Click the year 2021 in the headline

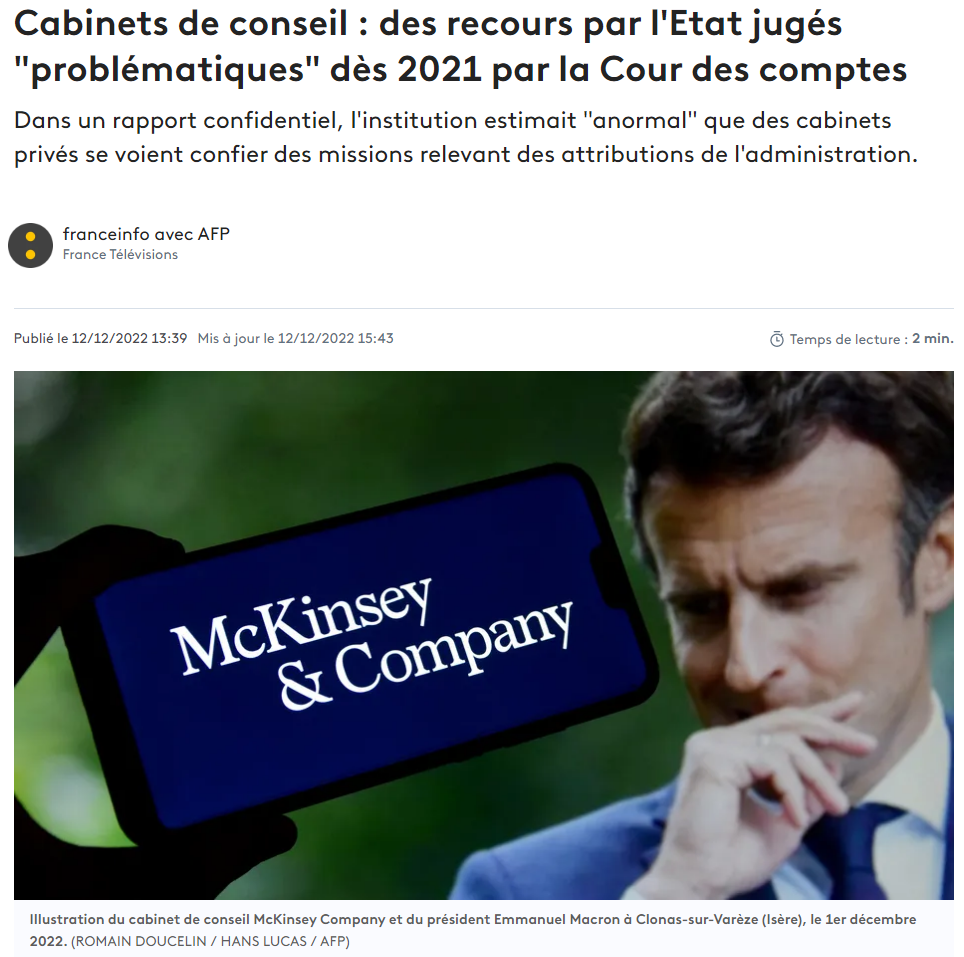pos(439,69)
